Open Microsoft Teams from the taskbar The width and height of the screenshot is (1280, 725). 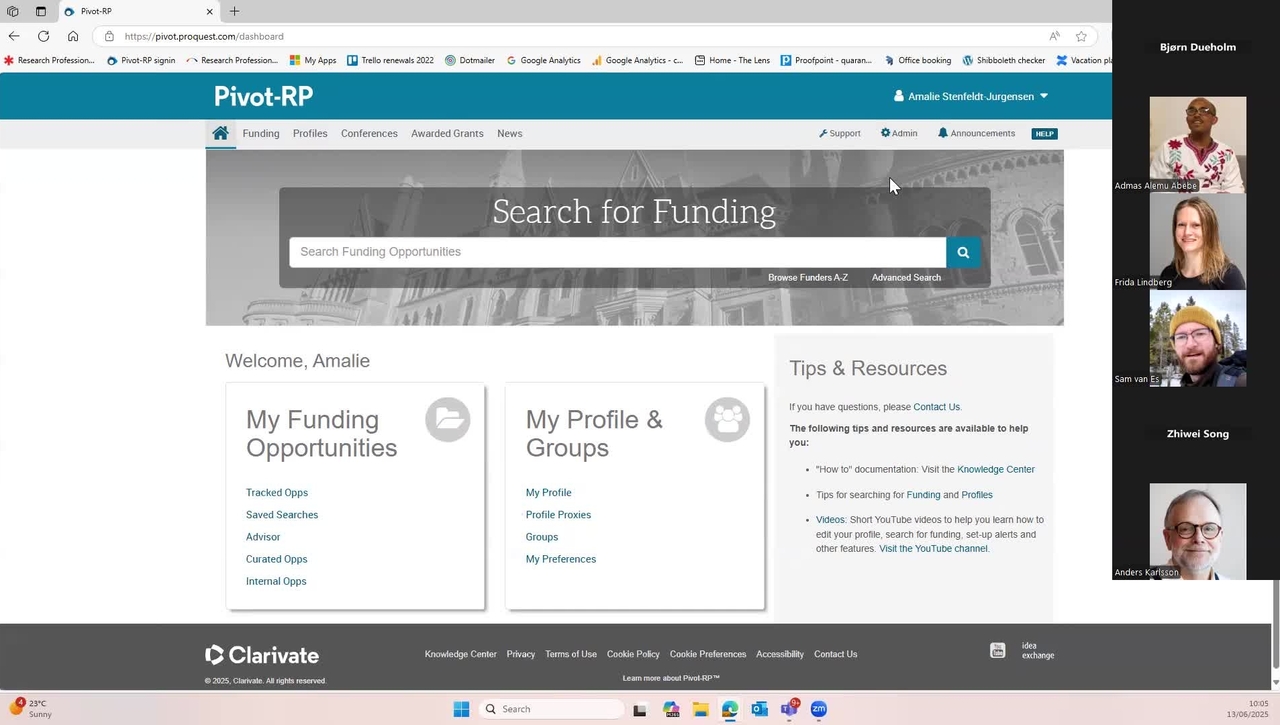click(x=790, y=709)
